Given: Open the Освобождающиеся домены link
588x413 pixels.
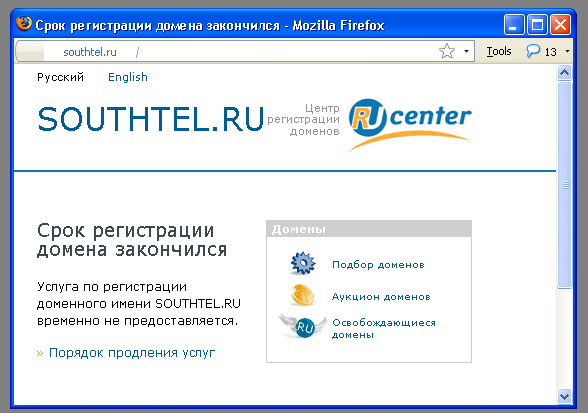Looking at the screenshot, I should coord(384,329).
